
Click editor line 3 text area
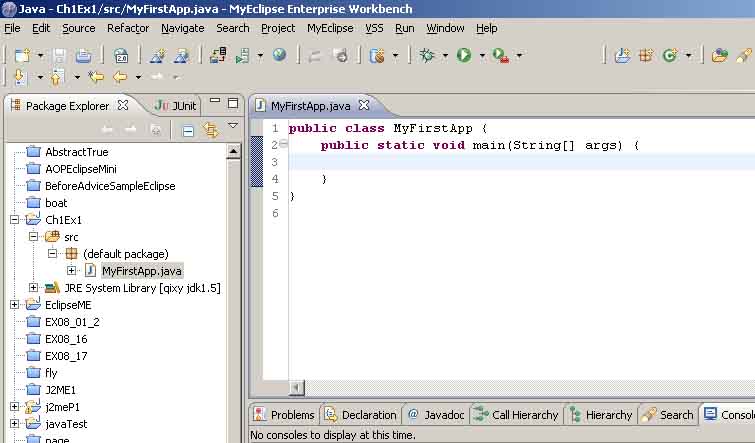(521, 162)
